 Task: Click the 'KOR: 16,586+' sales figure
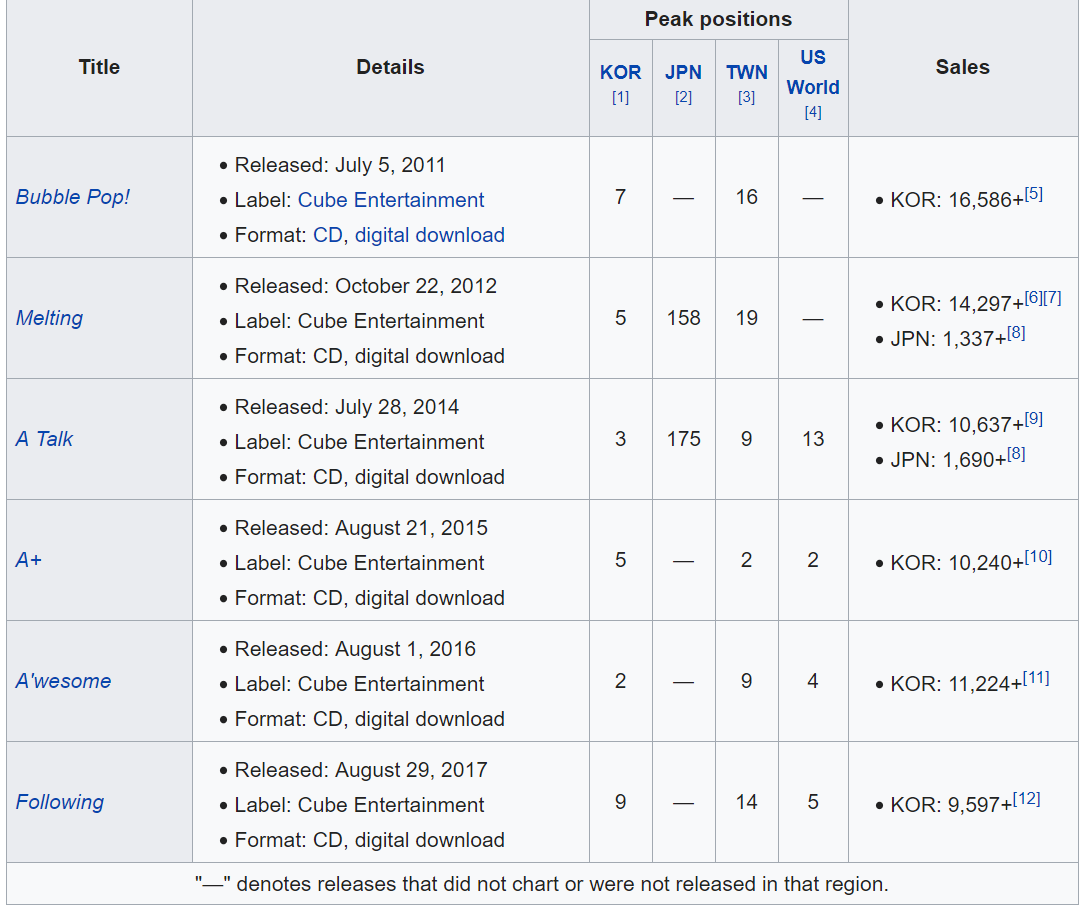point(957,200)
